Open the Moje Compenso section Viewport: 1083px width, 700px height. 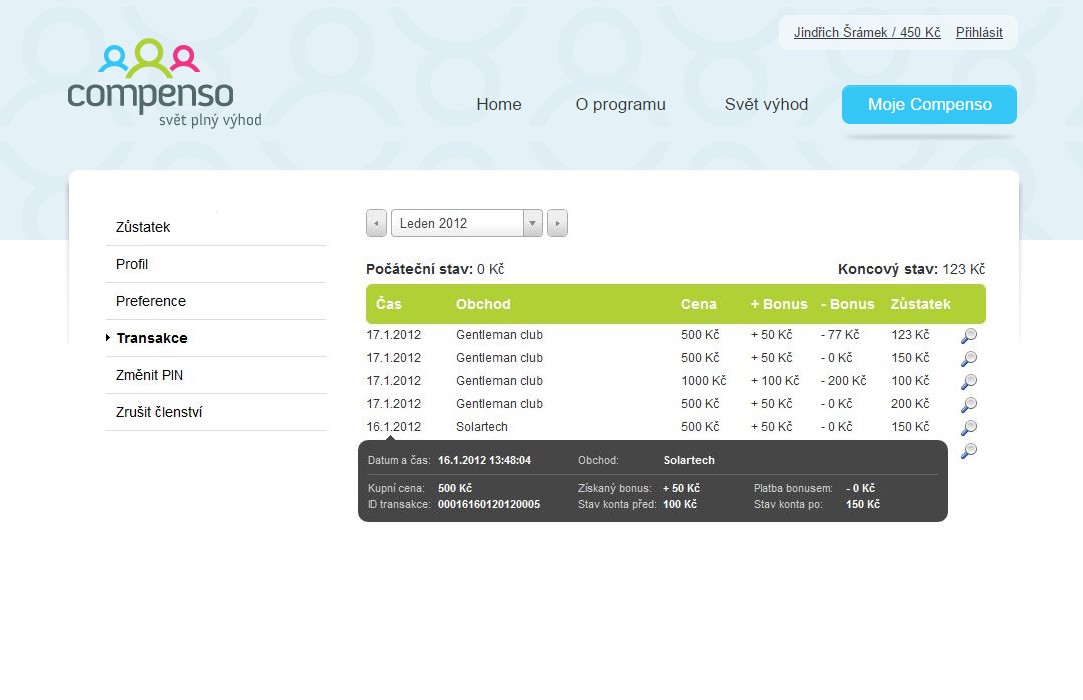(929, 104)
